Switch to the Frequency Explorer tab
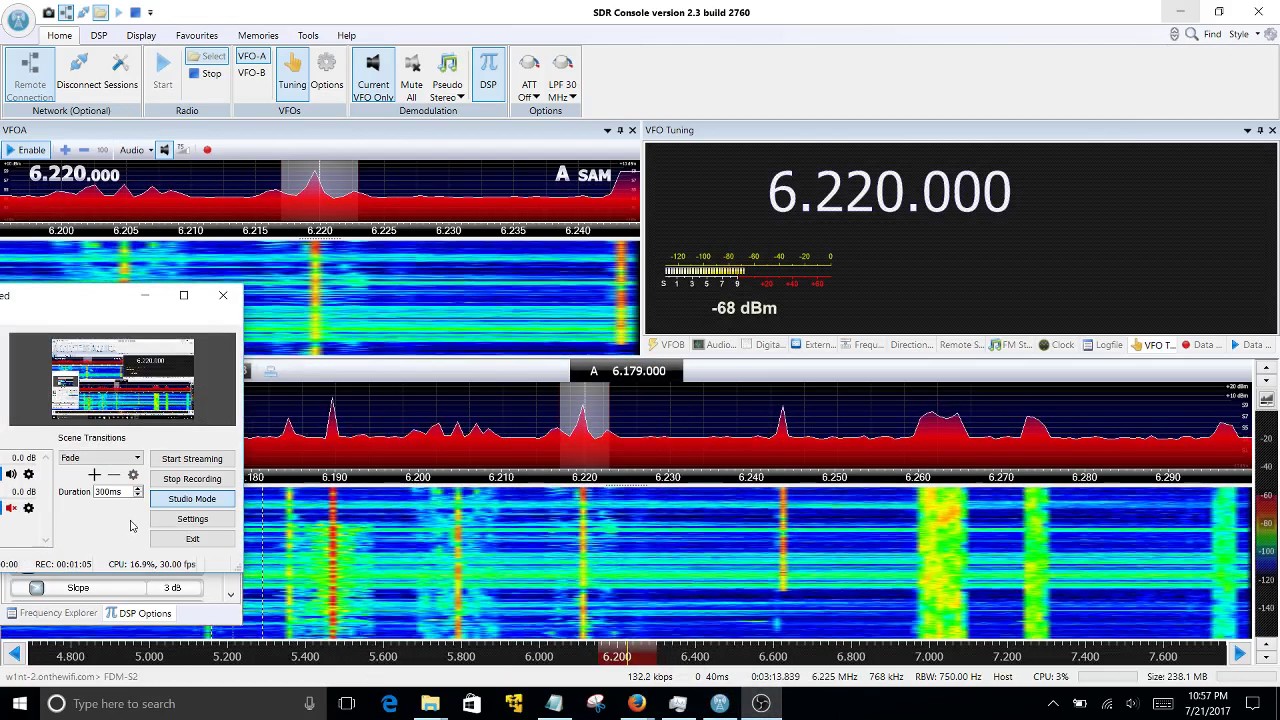Screen dimensions: 1280x720 (52, 613)
